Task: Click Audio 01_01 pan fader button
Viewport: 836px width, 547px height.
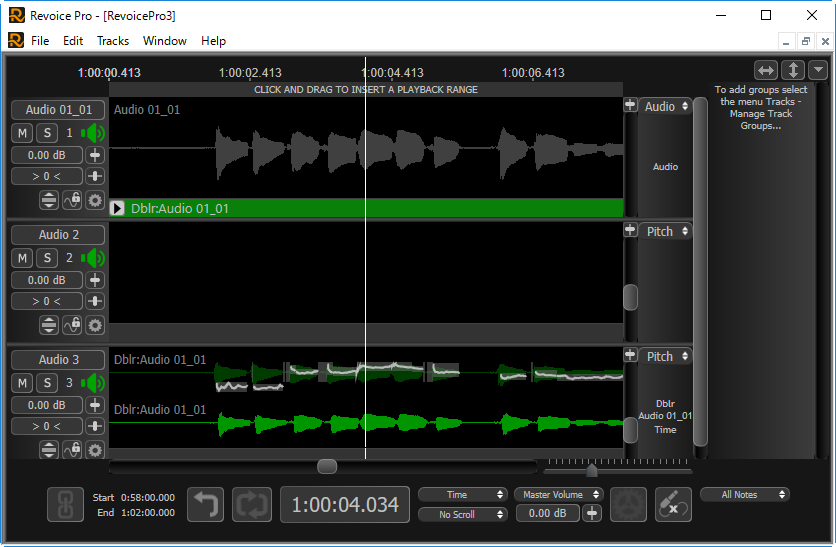Action: pos(95,176)
